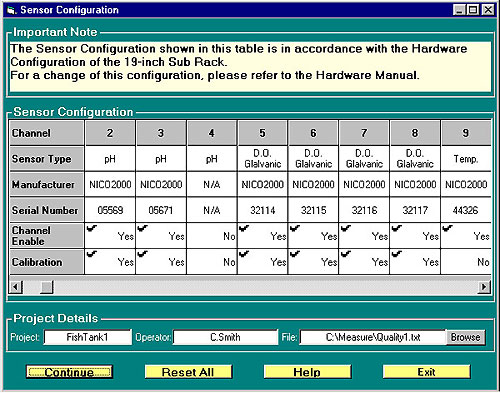This screenshot has height=393, width=500.
Task: Click the Reset All button
Action: [188, 372]
